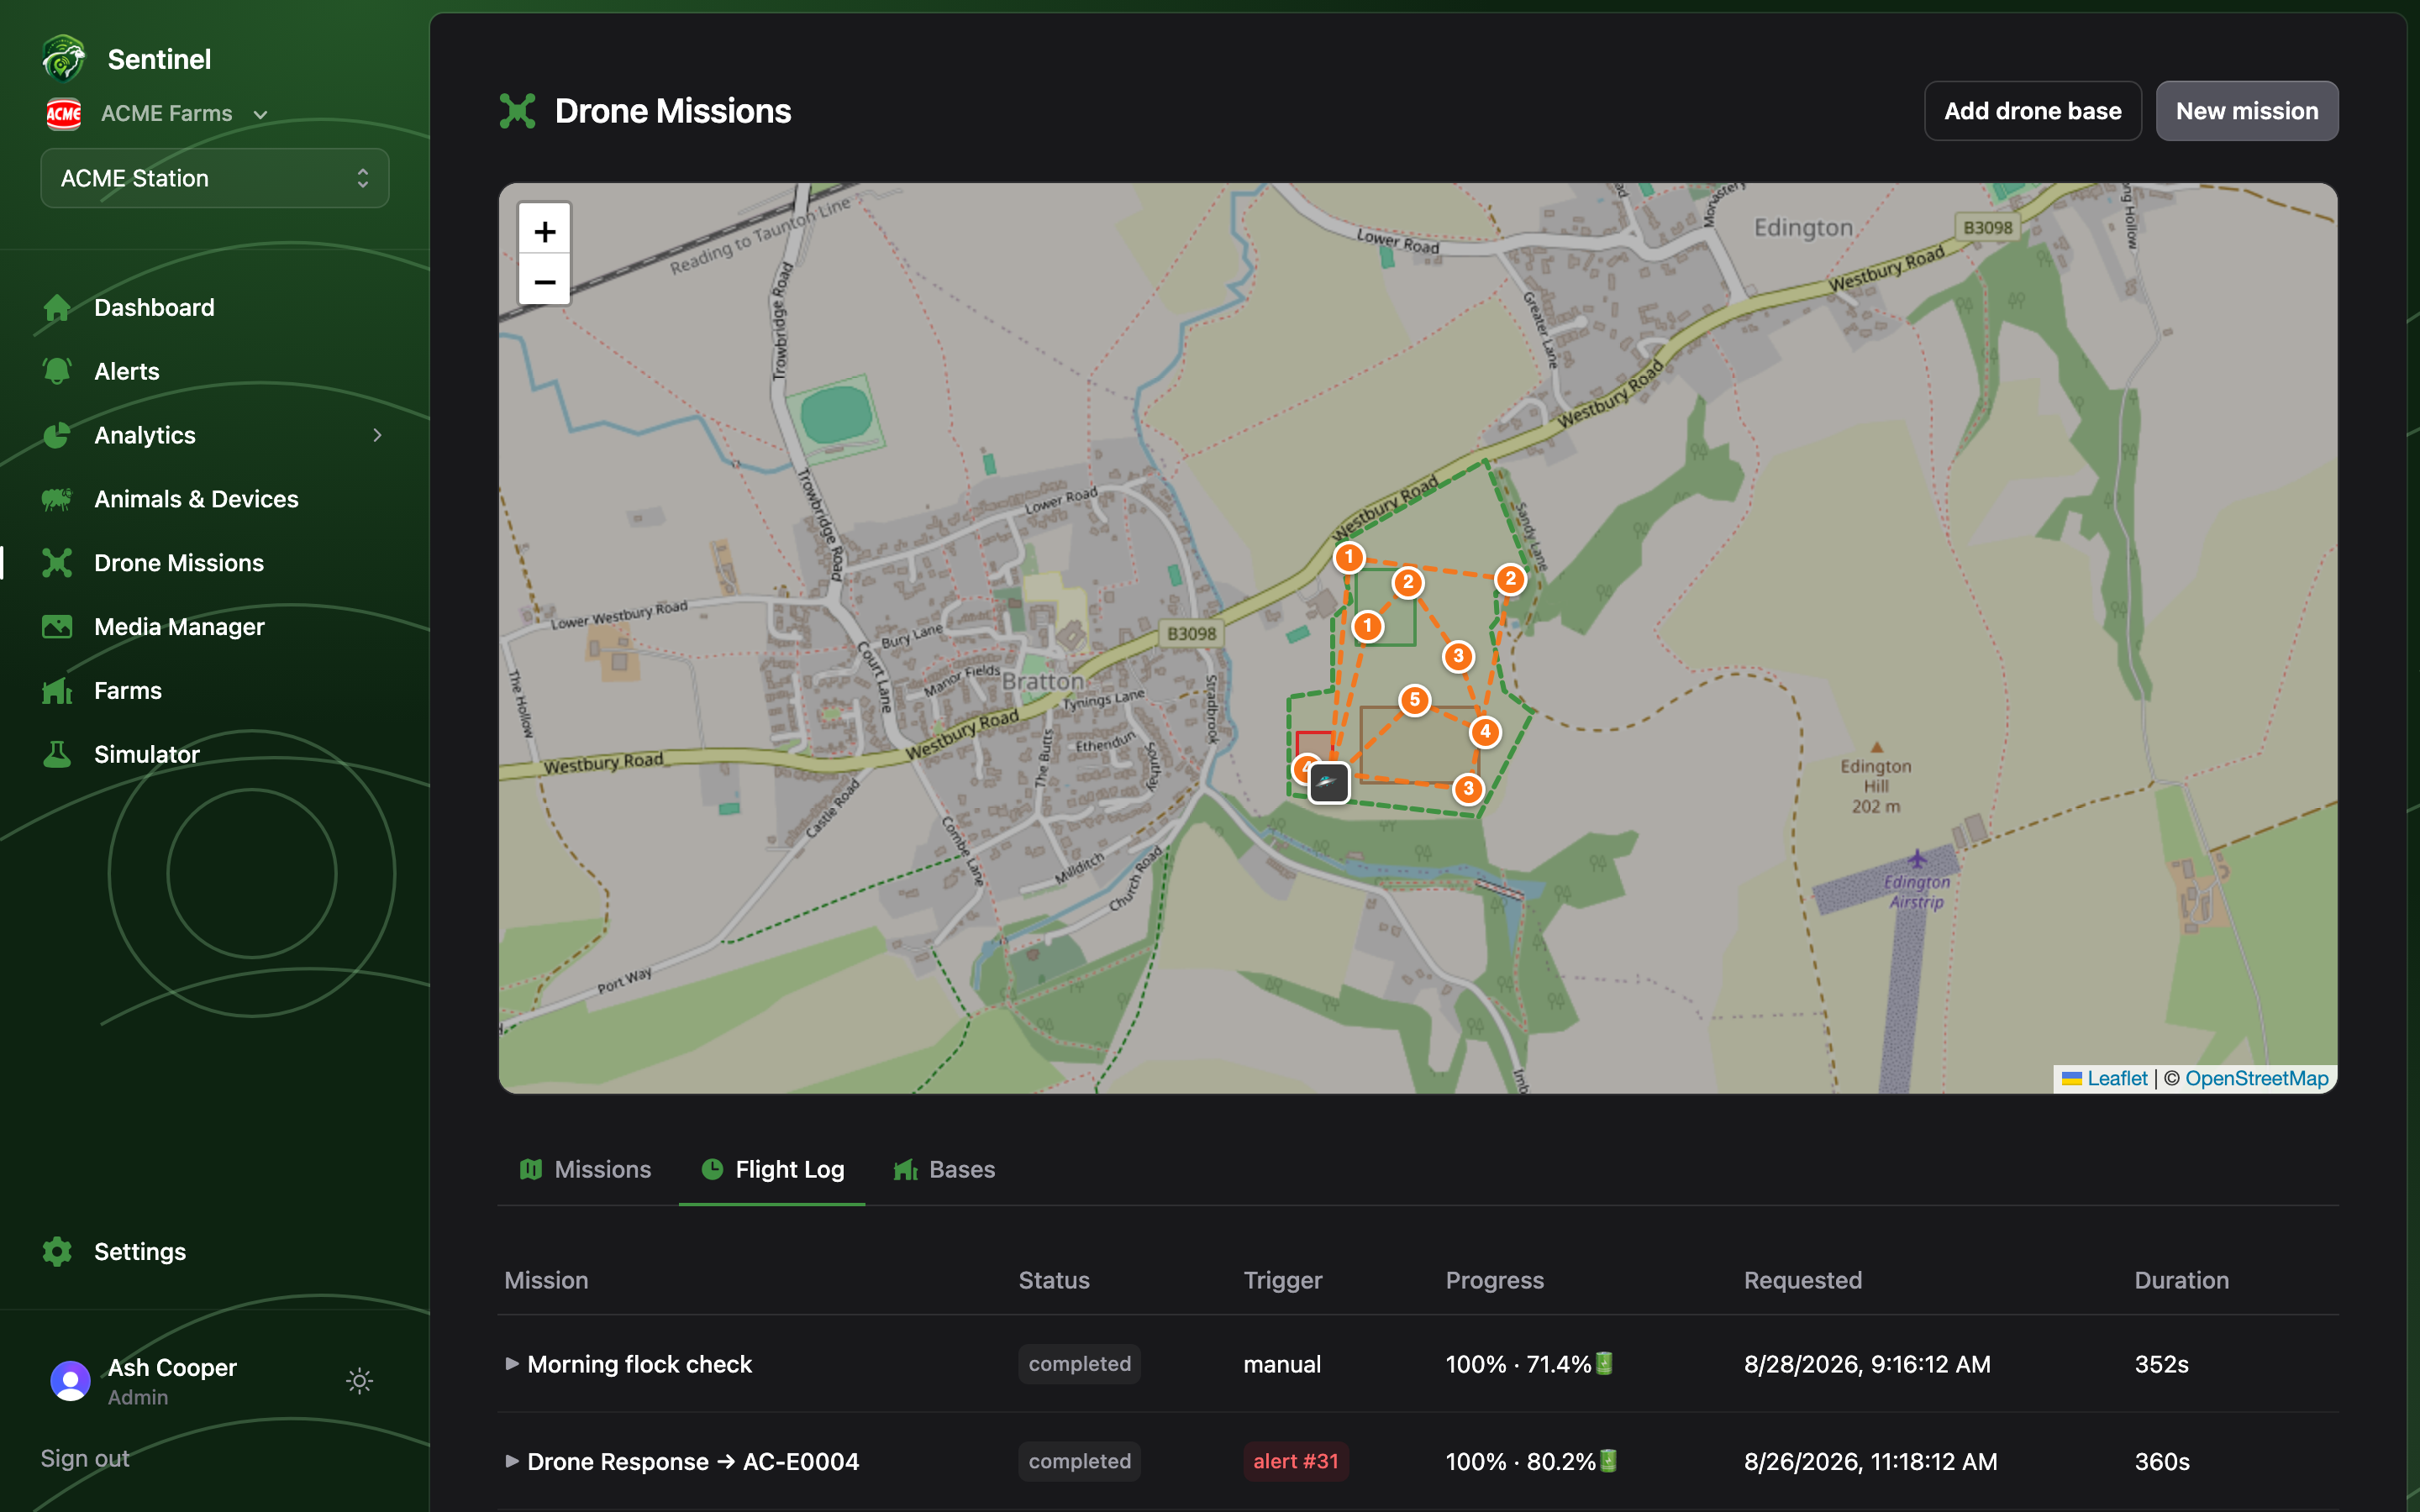This screenshot has height=1512, width=2420.
Task: Click the Mission column header
Action: point(546,1280)
